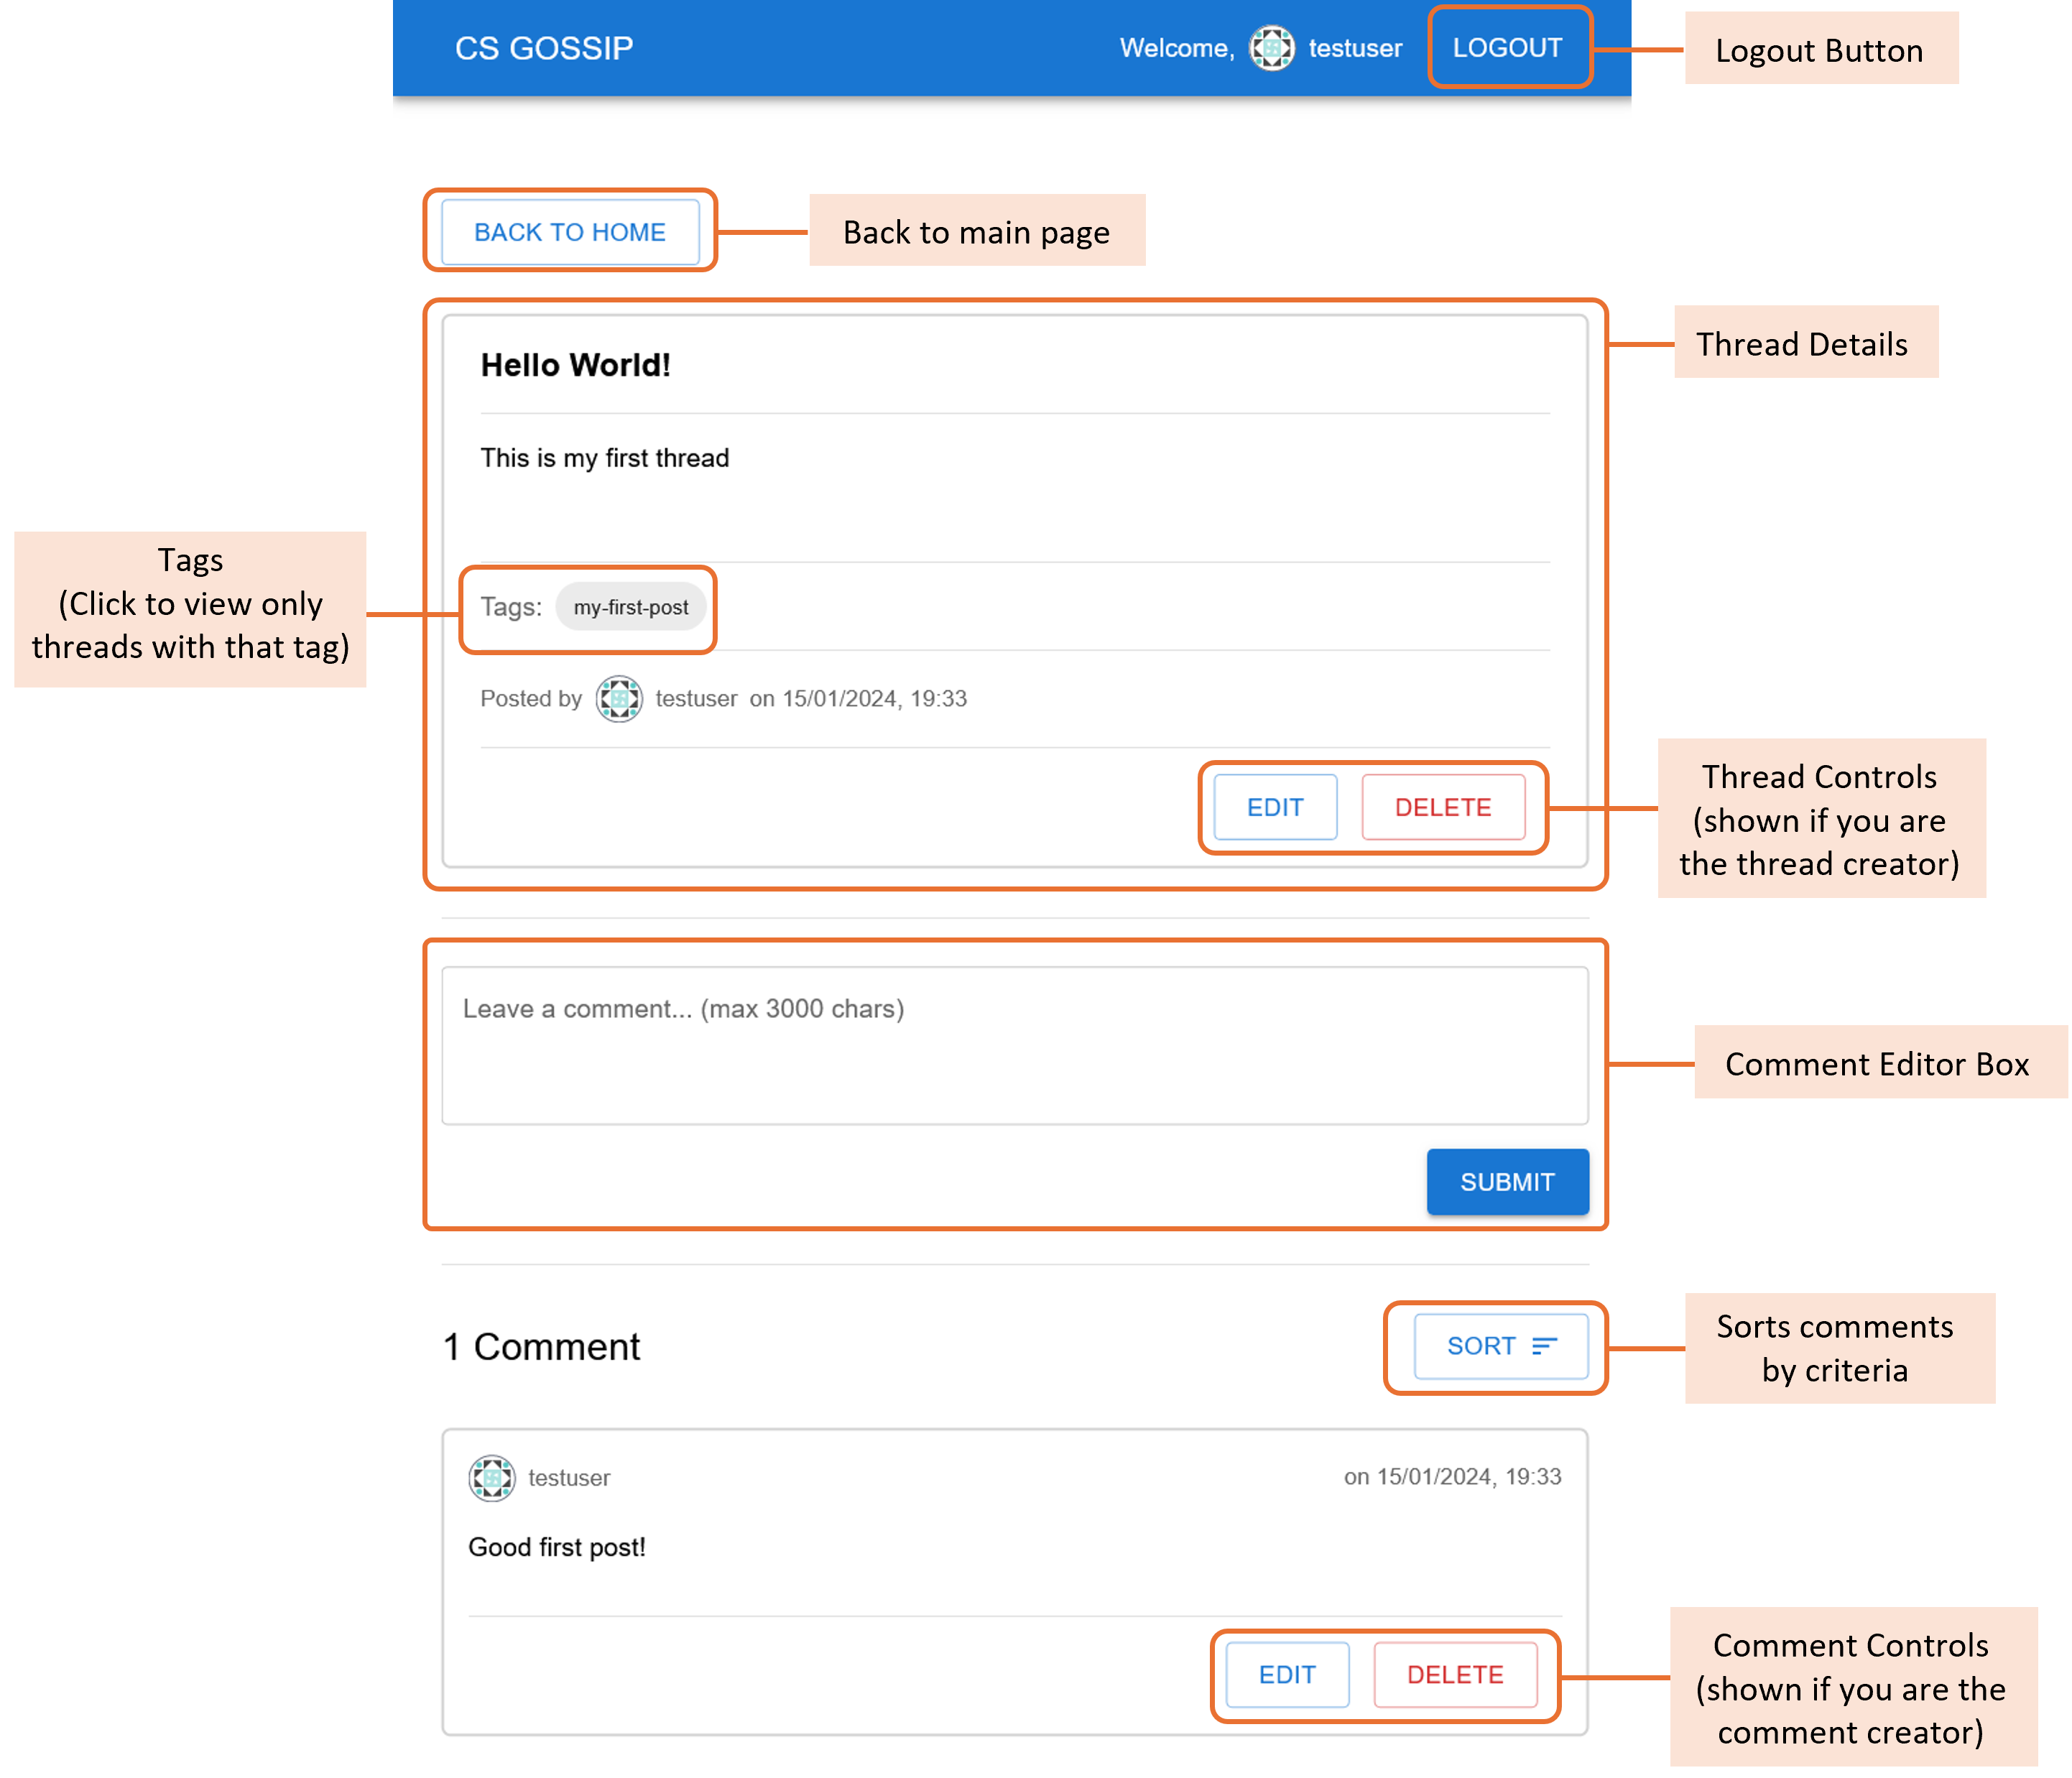2072x1778 pixels.
Task: Click EDIT on the Good first post comment
Action: pos(1286,1674)
